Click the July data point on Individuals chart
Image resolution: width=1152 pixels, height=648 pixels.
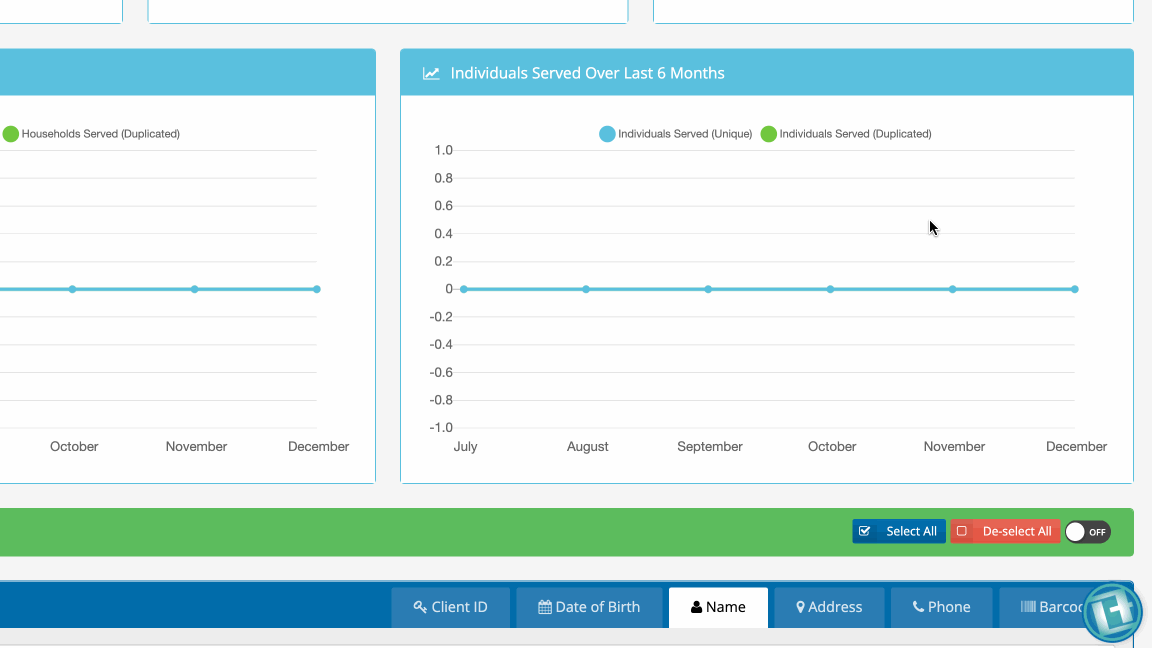464,289
